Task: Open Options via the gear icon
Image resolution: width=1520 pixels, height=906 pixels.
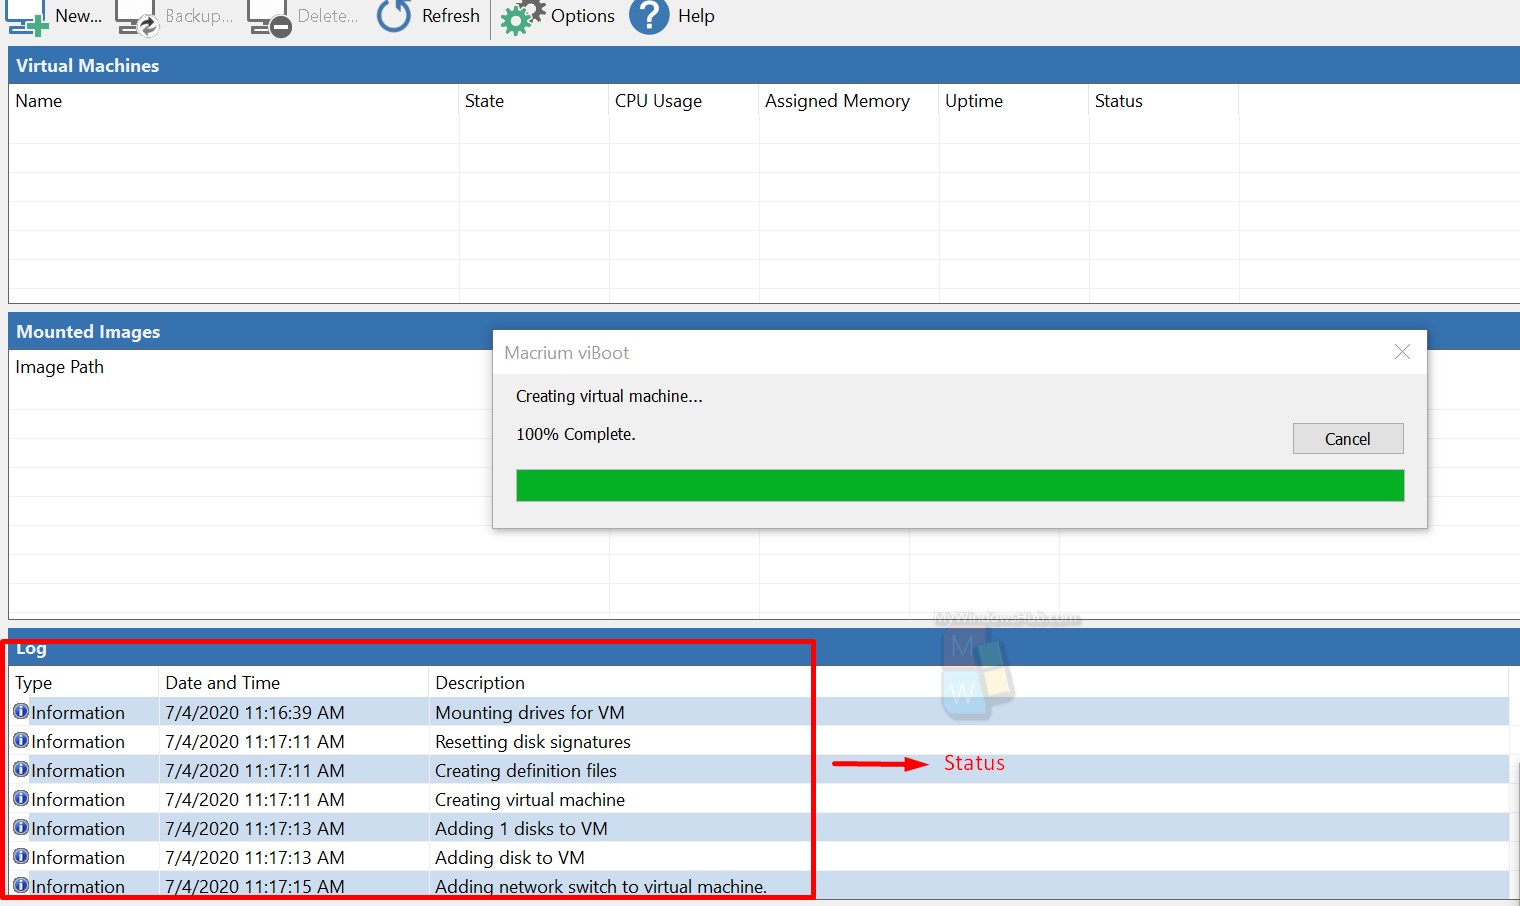Action: pos(522,17)
